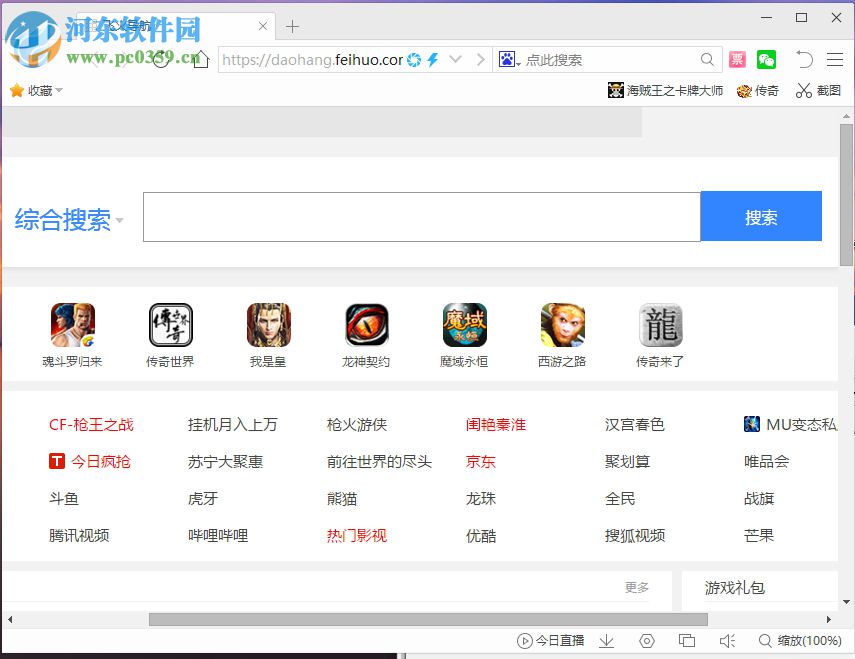Click the hexagon settings icon in status bar

646,641
